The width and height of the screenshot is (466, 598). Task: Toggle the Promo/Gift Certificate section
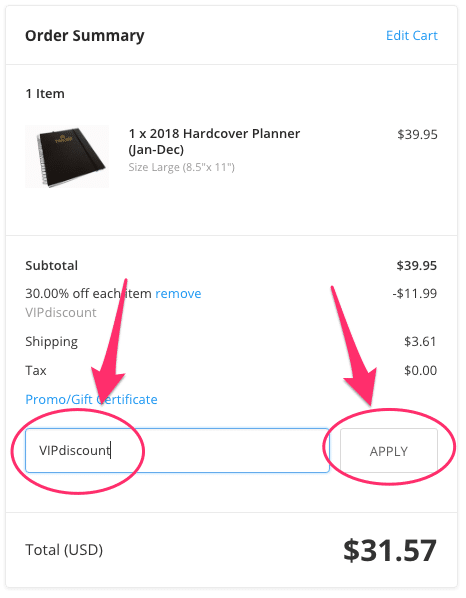point(91,399)
